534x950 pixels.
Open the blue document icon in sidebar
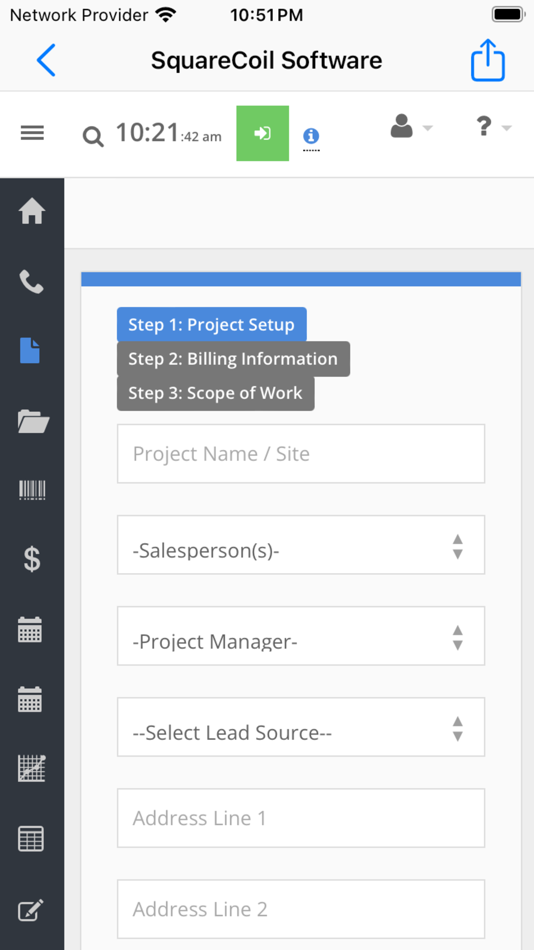(30, 351)
